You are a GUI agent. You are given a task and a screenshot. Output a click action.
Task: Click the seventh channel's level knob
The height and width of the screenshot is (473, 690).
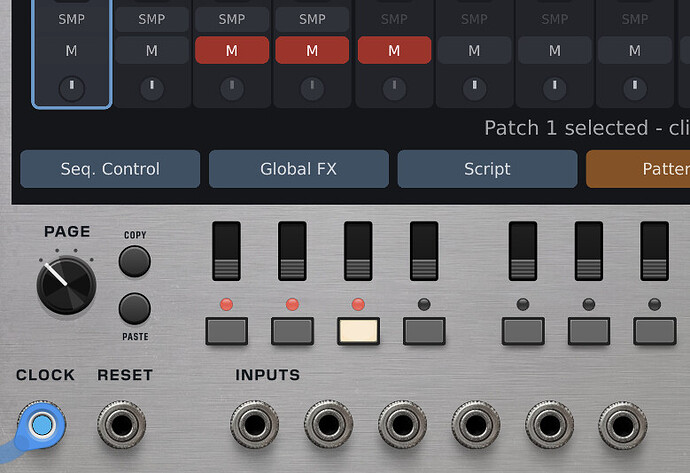click(555, 88)
